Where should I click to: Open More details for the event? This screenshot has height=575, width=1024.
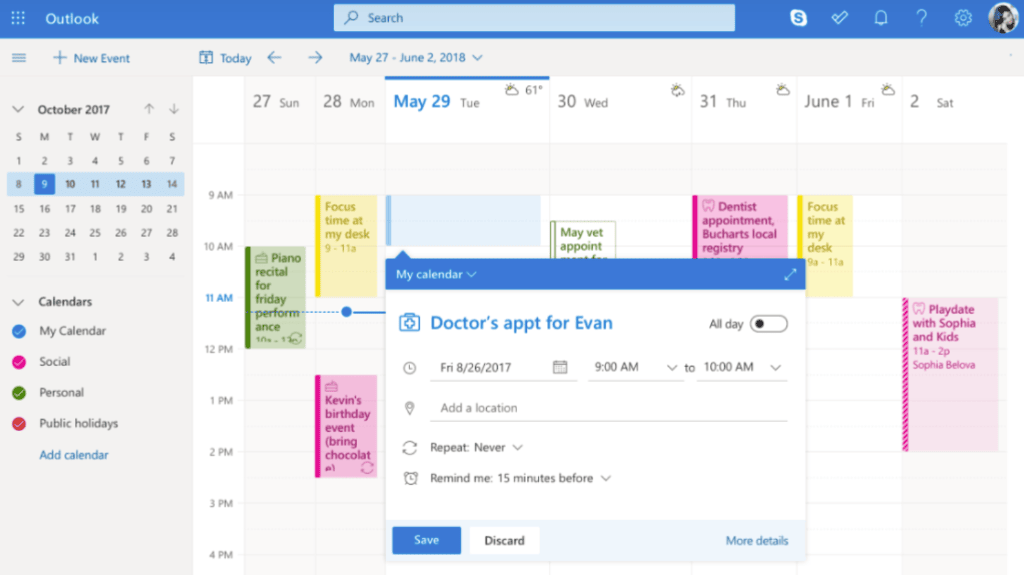[x=757, y=540]
